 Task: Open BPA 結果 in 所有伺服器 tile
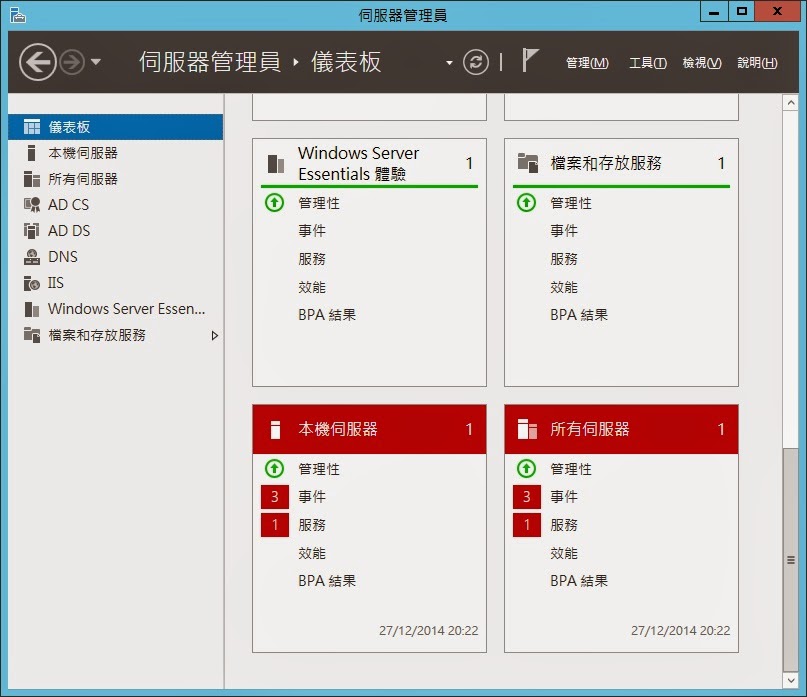click(x=579, y=581)
